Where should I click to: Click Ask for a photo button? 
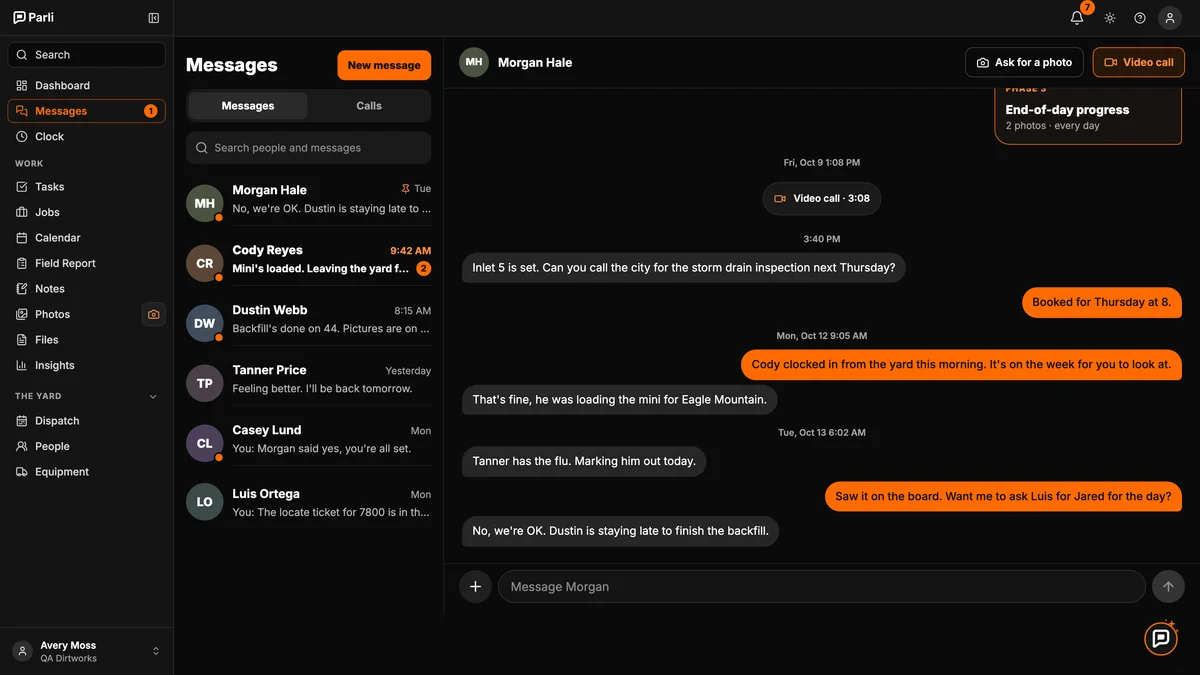click(x=1024, y=62)
